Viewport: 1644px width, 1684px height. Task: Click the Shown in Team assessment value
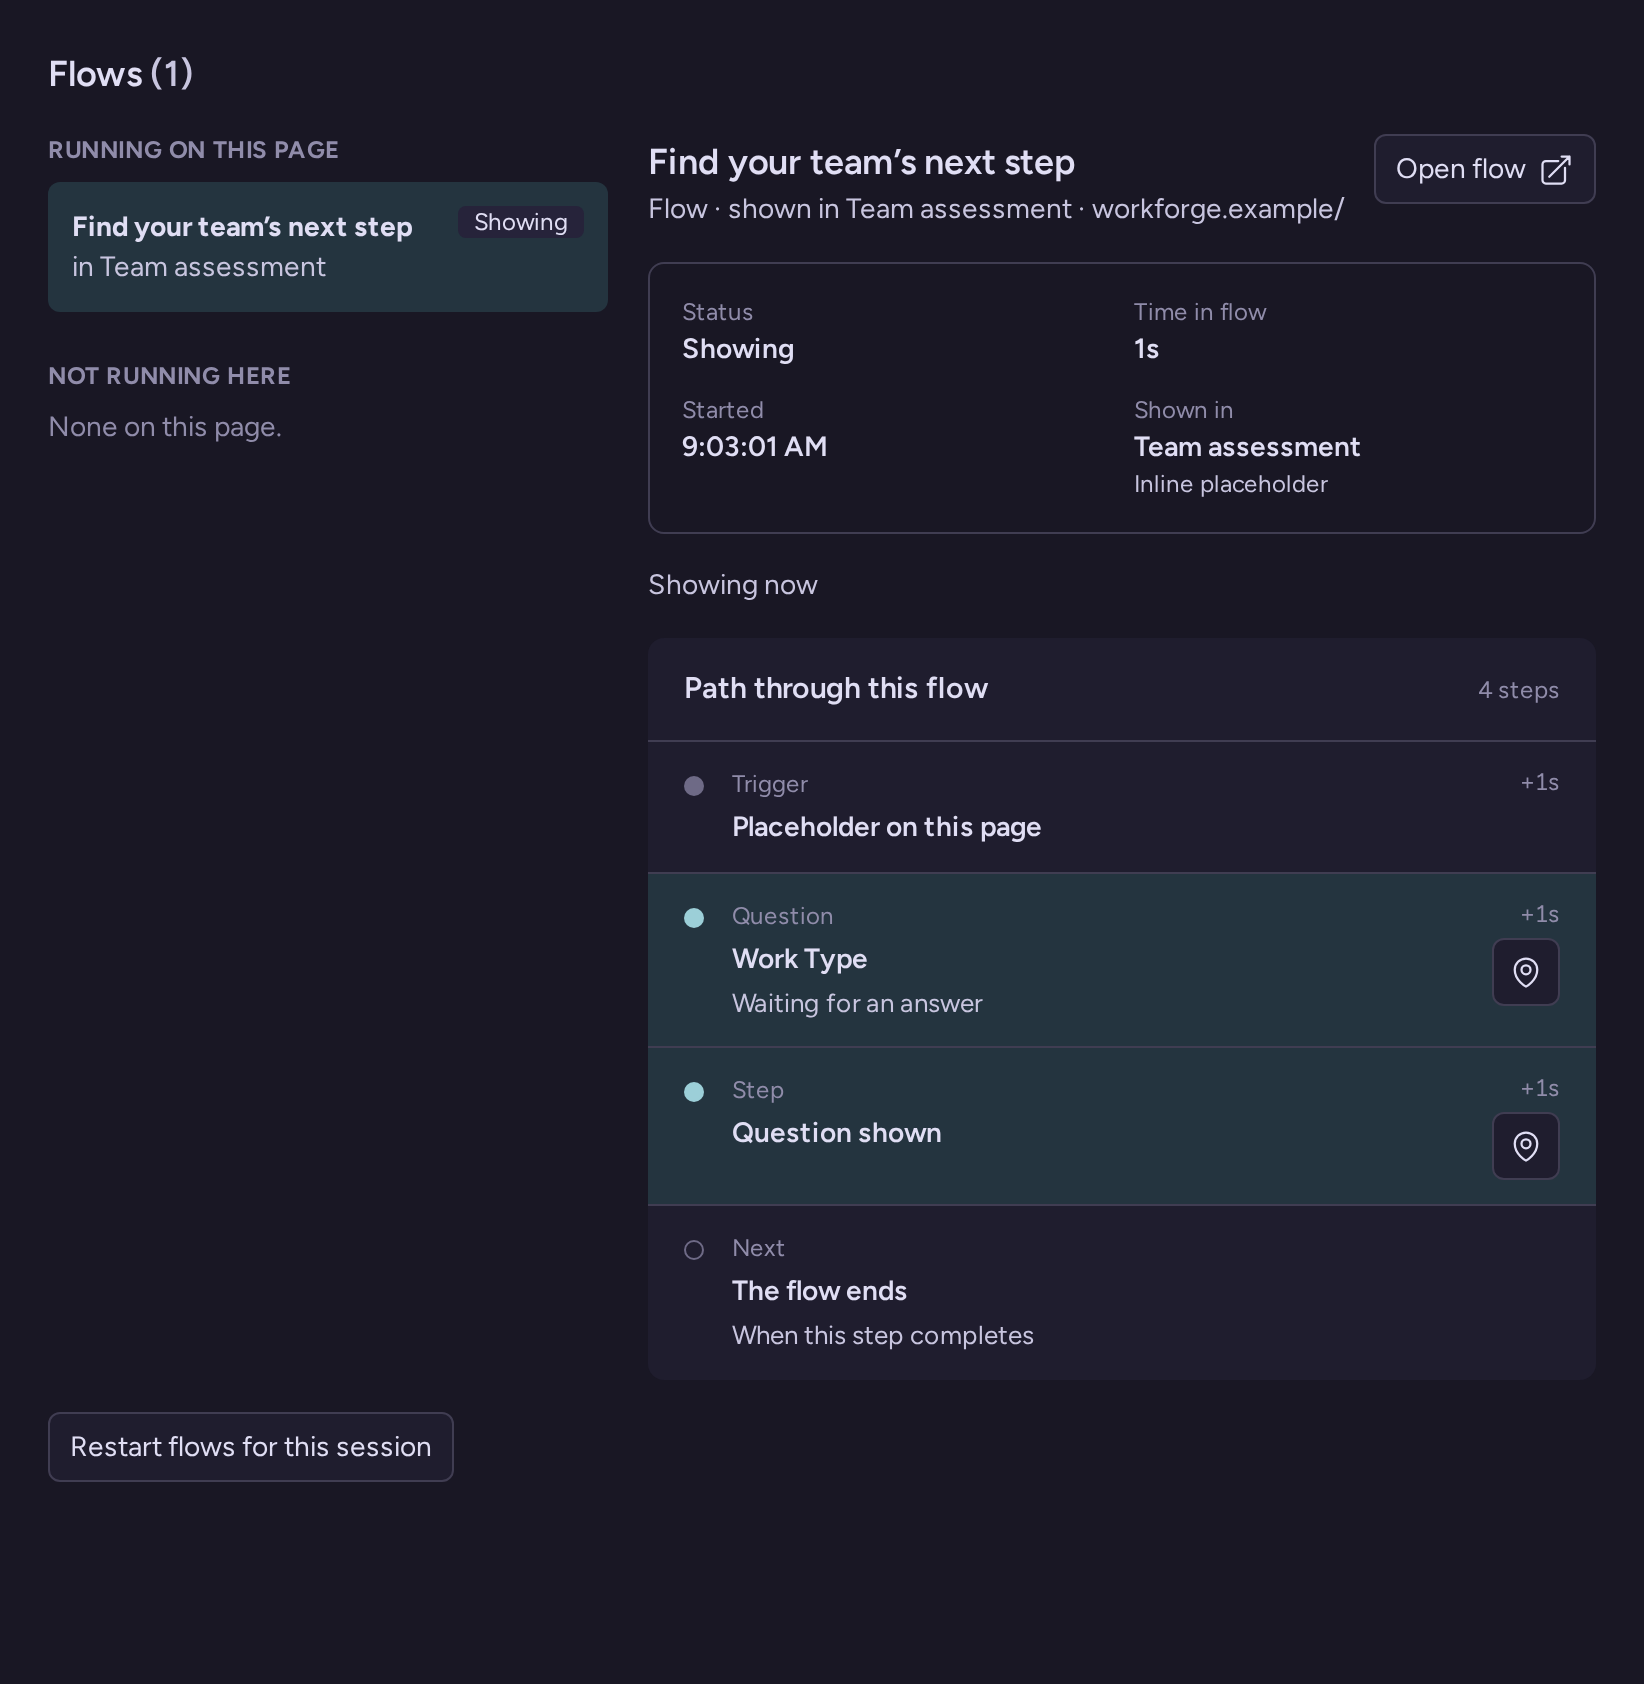click(1247, 446)
